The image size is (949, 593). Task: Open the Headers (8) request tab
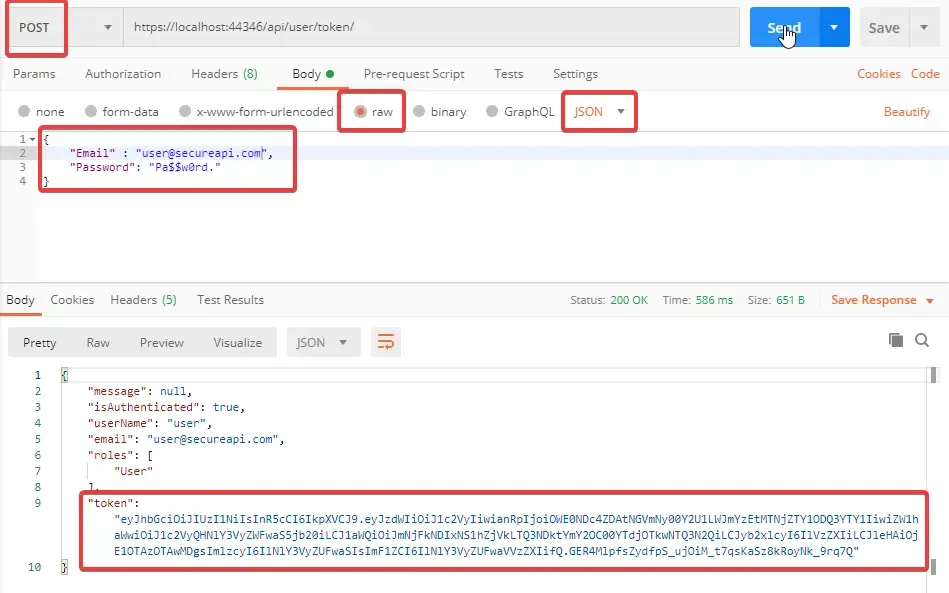(224, 73)
